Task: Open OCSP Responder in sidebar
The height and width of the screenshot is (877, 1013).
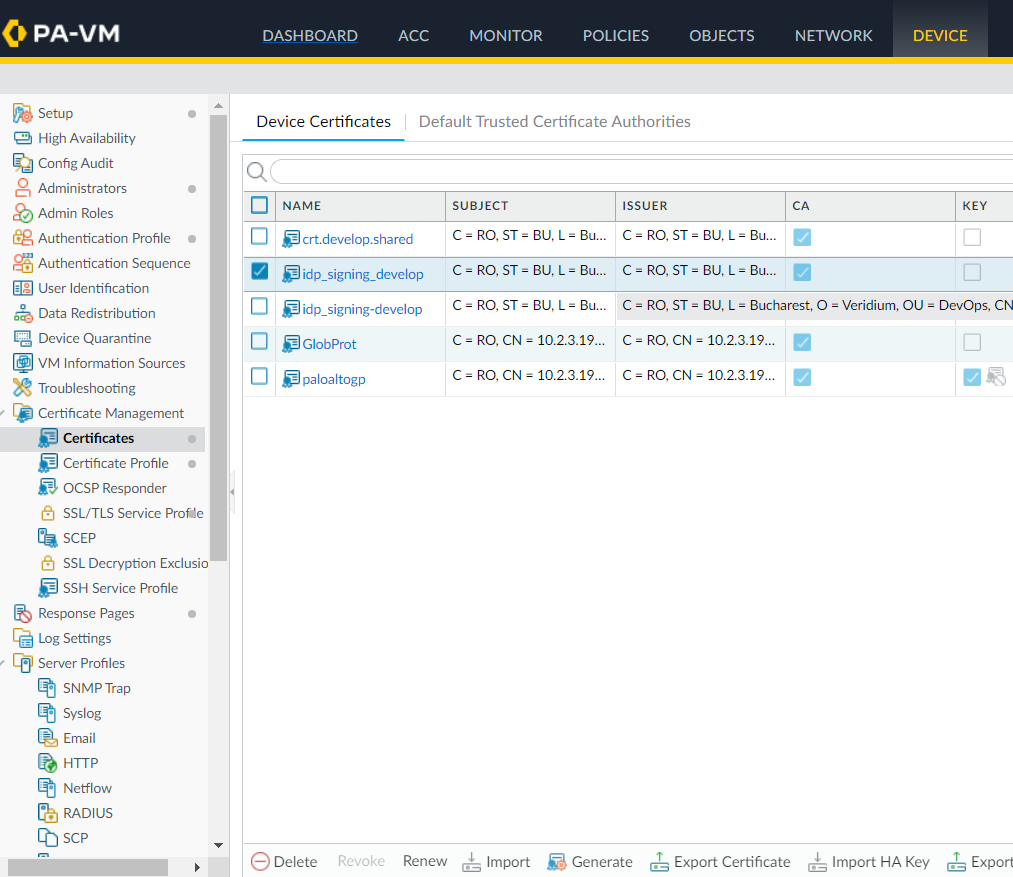Action: click(114, 488)
